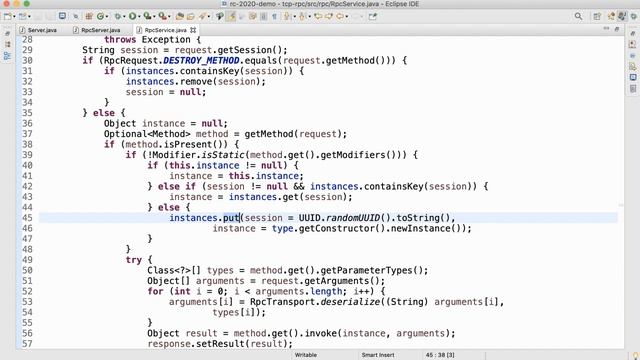The width and height of the screenshot is (640, 360).
Task: Click the 45 : 38 cursor position
Action: (x=440, y=355)
